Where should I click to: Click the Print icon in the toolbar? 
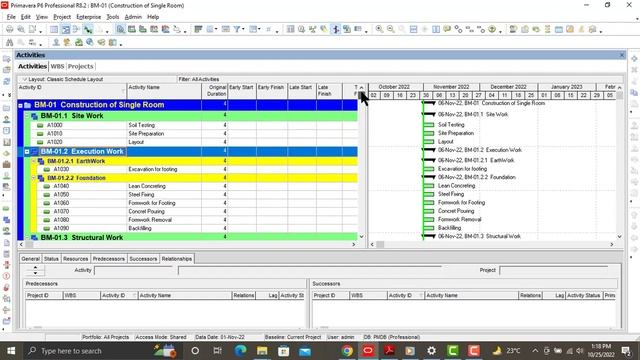9,29
